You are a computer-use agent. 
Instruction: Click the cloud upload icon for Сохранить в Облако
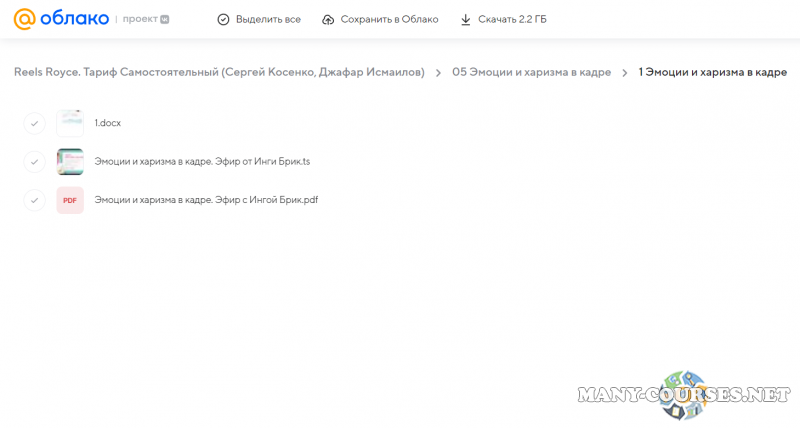(x=328, y=19)
